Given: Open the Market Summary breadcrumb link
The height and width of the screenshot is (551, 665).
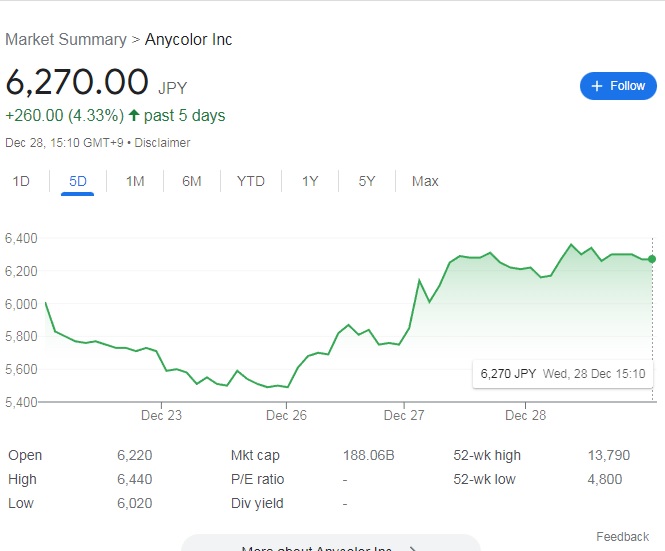Looking at the screenshot, I should [66, 40].
